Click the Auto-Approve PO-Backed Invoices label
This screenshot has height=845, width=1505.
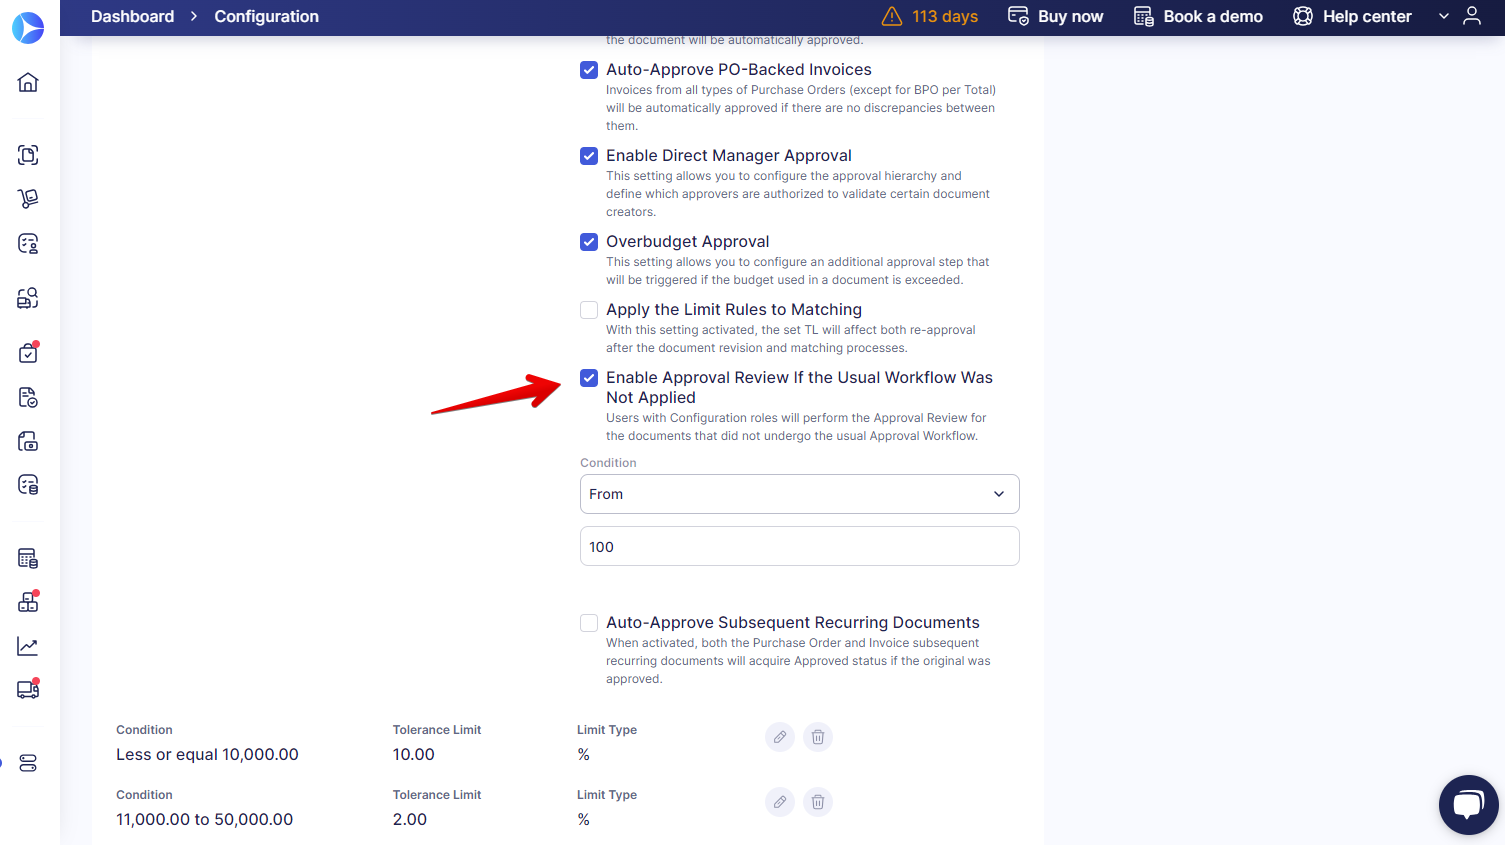click(739, 69)
